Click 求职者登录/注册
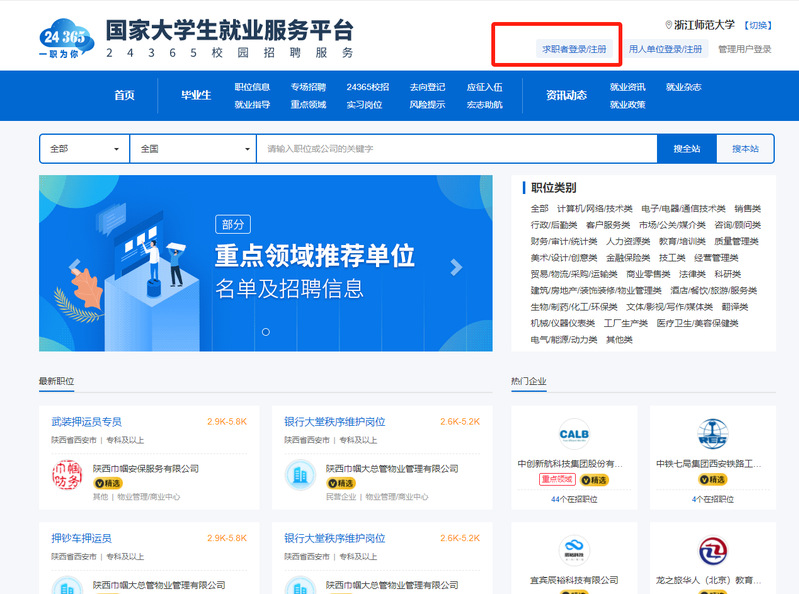 click(574, 49)
